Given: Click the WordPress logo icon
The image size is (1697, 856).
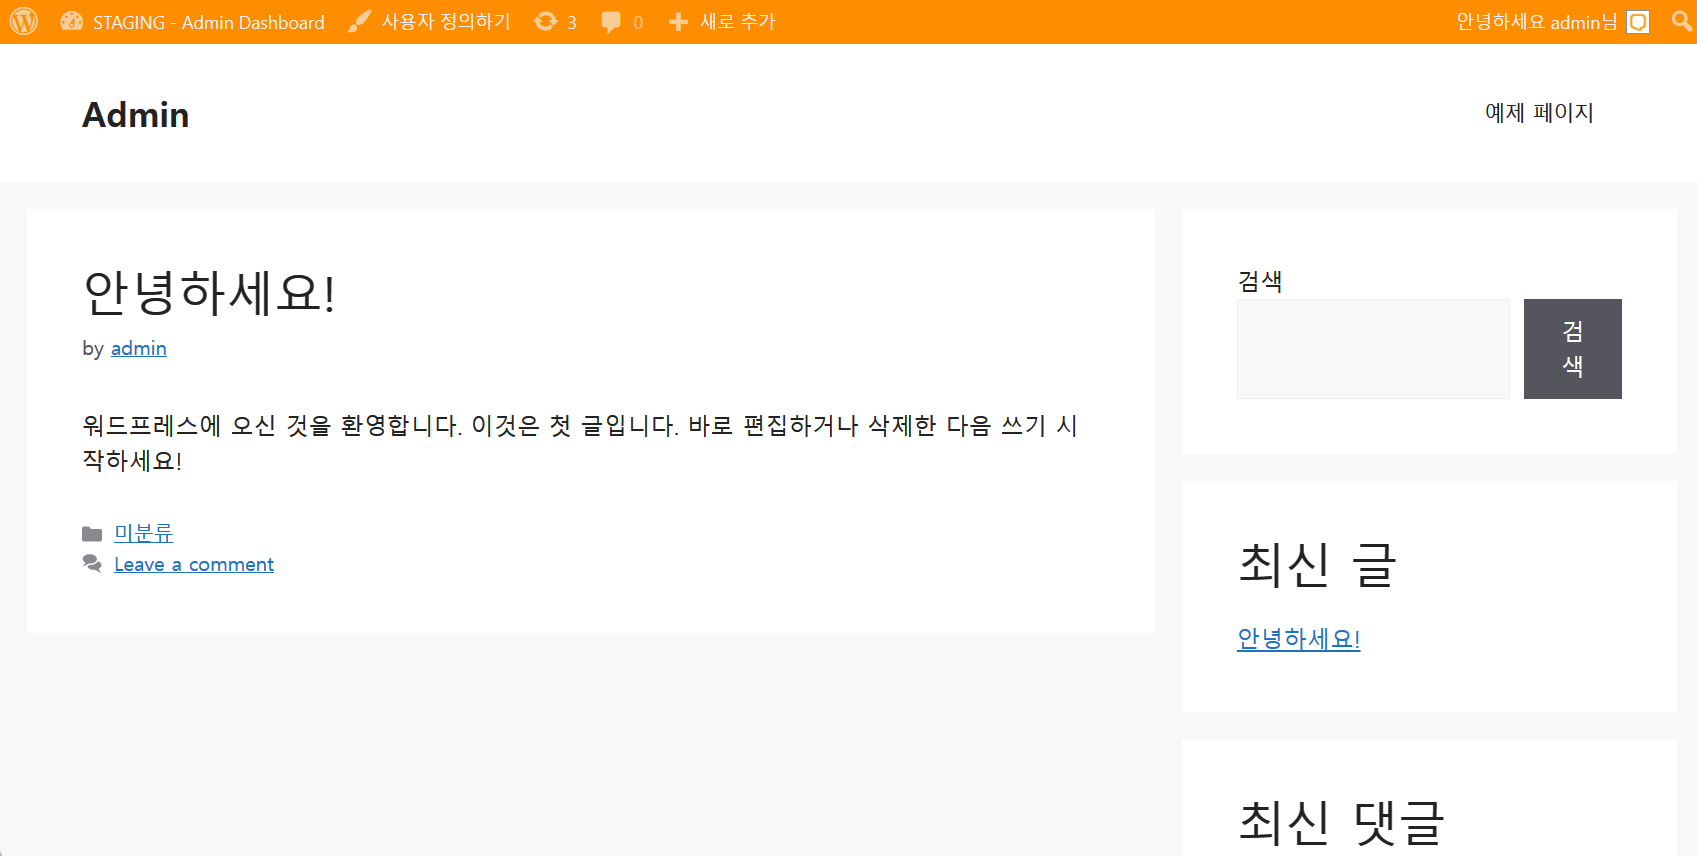Looking at the screenshot, I should (24, 21).
